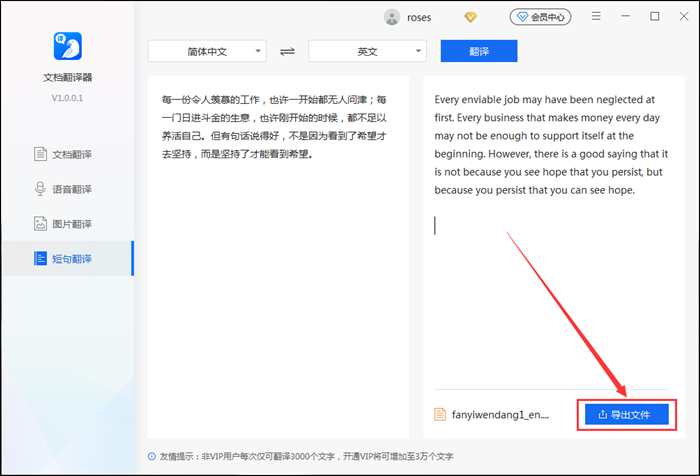Screen dimensions: 700x476
Task: Click the info icon before 友情提示
Action: 152,456
